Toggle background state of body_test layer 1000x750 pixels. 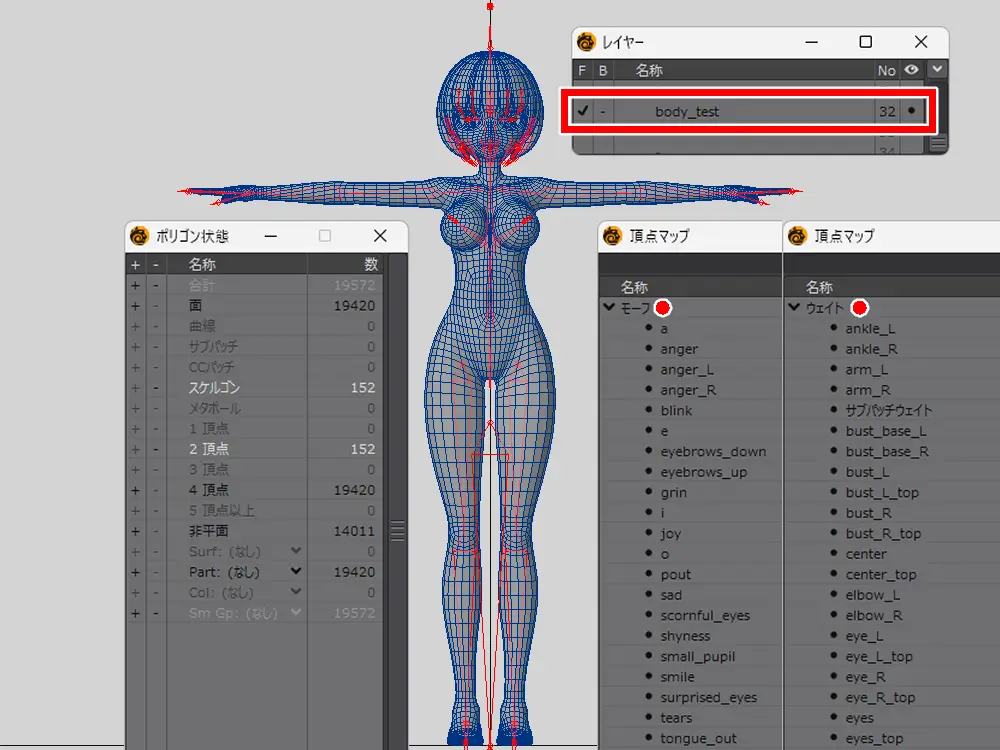coord(602,111)
